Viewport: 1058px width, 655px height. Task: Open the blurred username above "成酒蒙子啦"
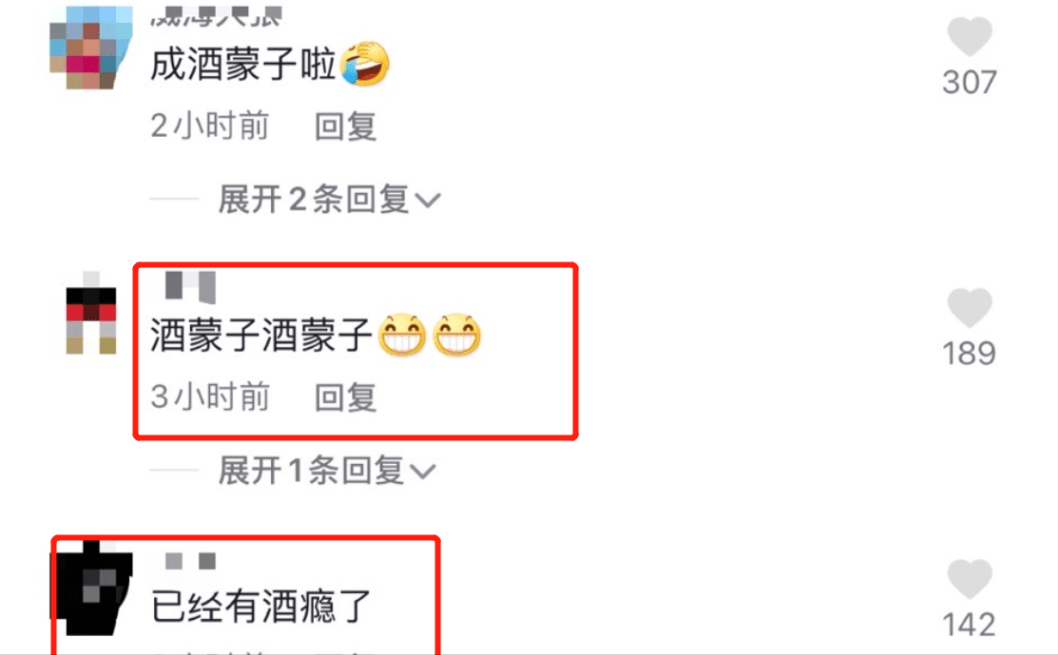(x=216, y=16)
